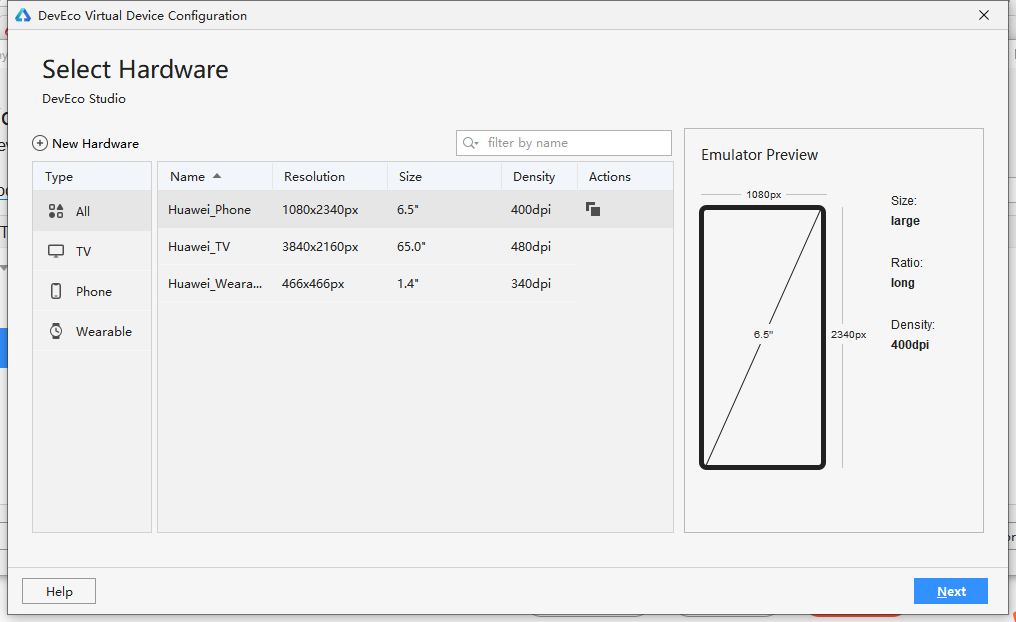Image resolution: width=1016 pixels, height=622 pixels.
Task: Click the New Hardware plus icon
Action: click(x=40, y=143)
